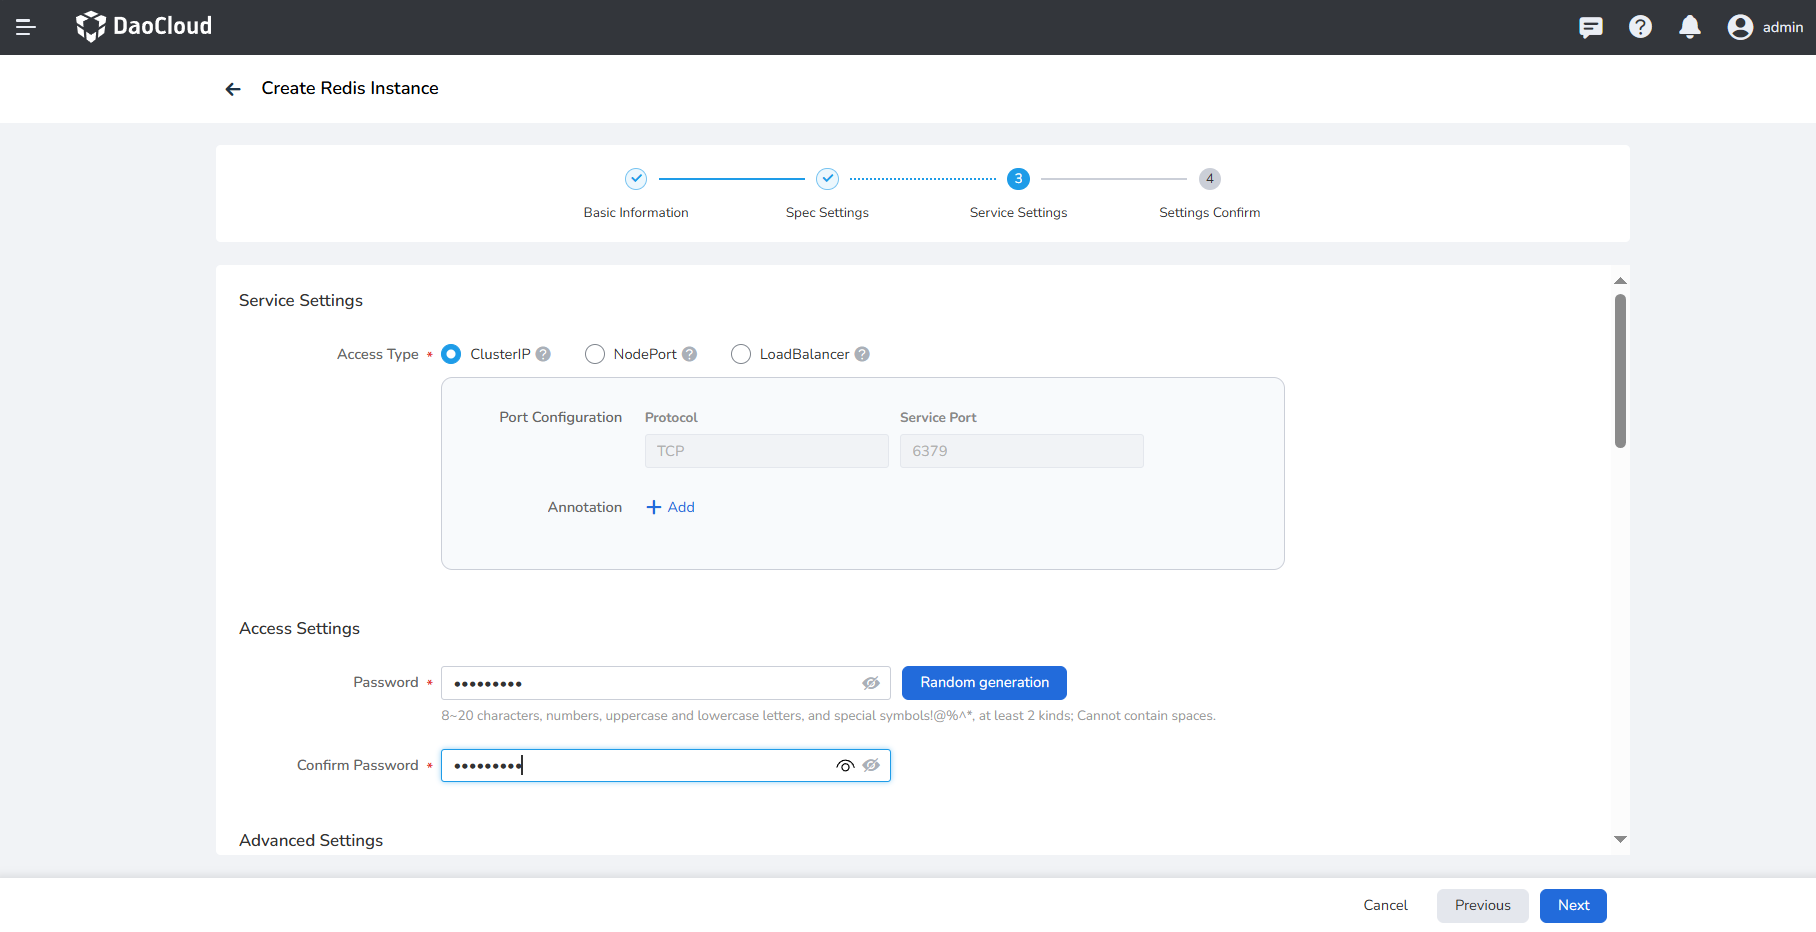Click the LoadBalancer help tooltip icon
This screenshot has height=932, width=1816.
click(862, 354)
